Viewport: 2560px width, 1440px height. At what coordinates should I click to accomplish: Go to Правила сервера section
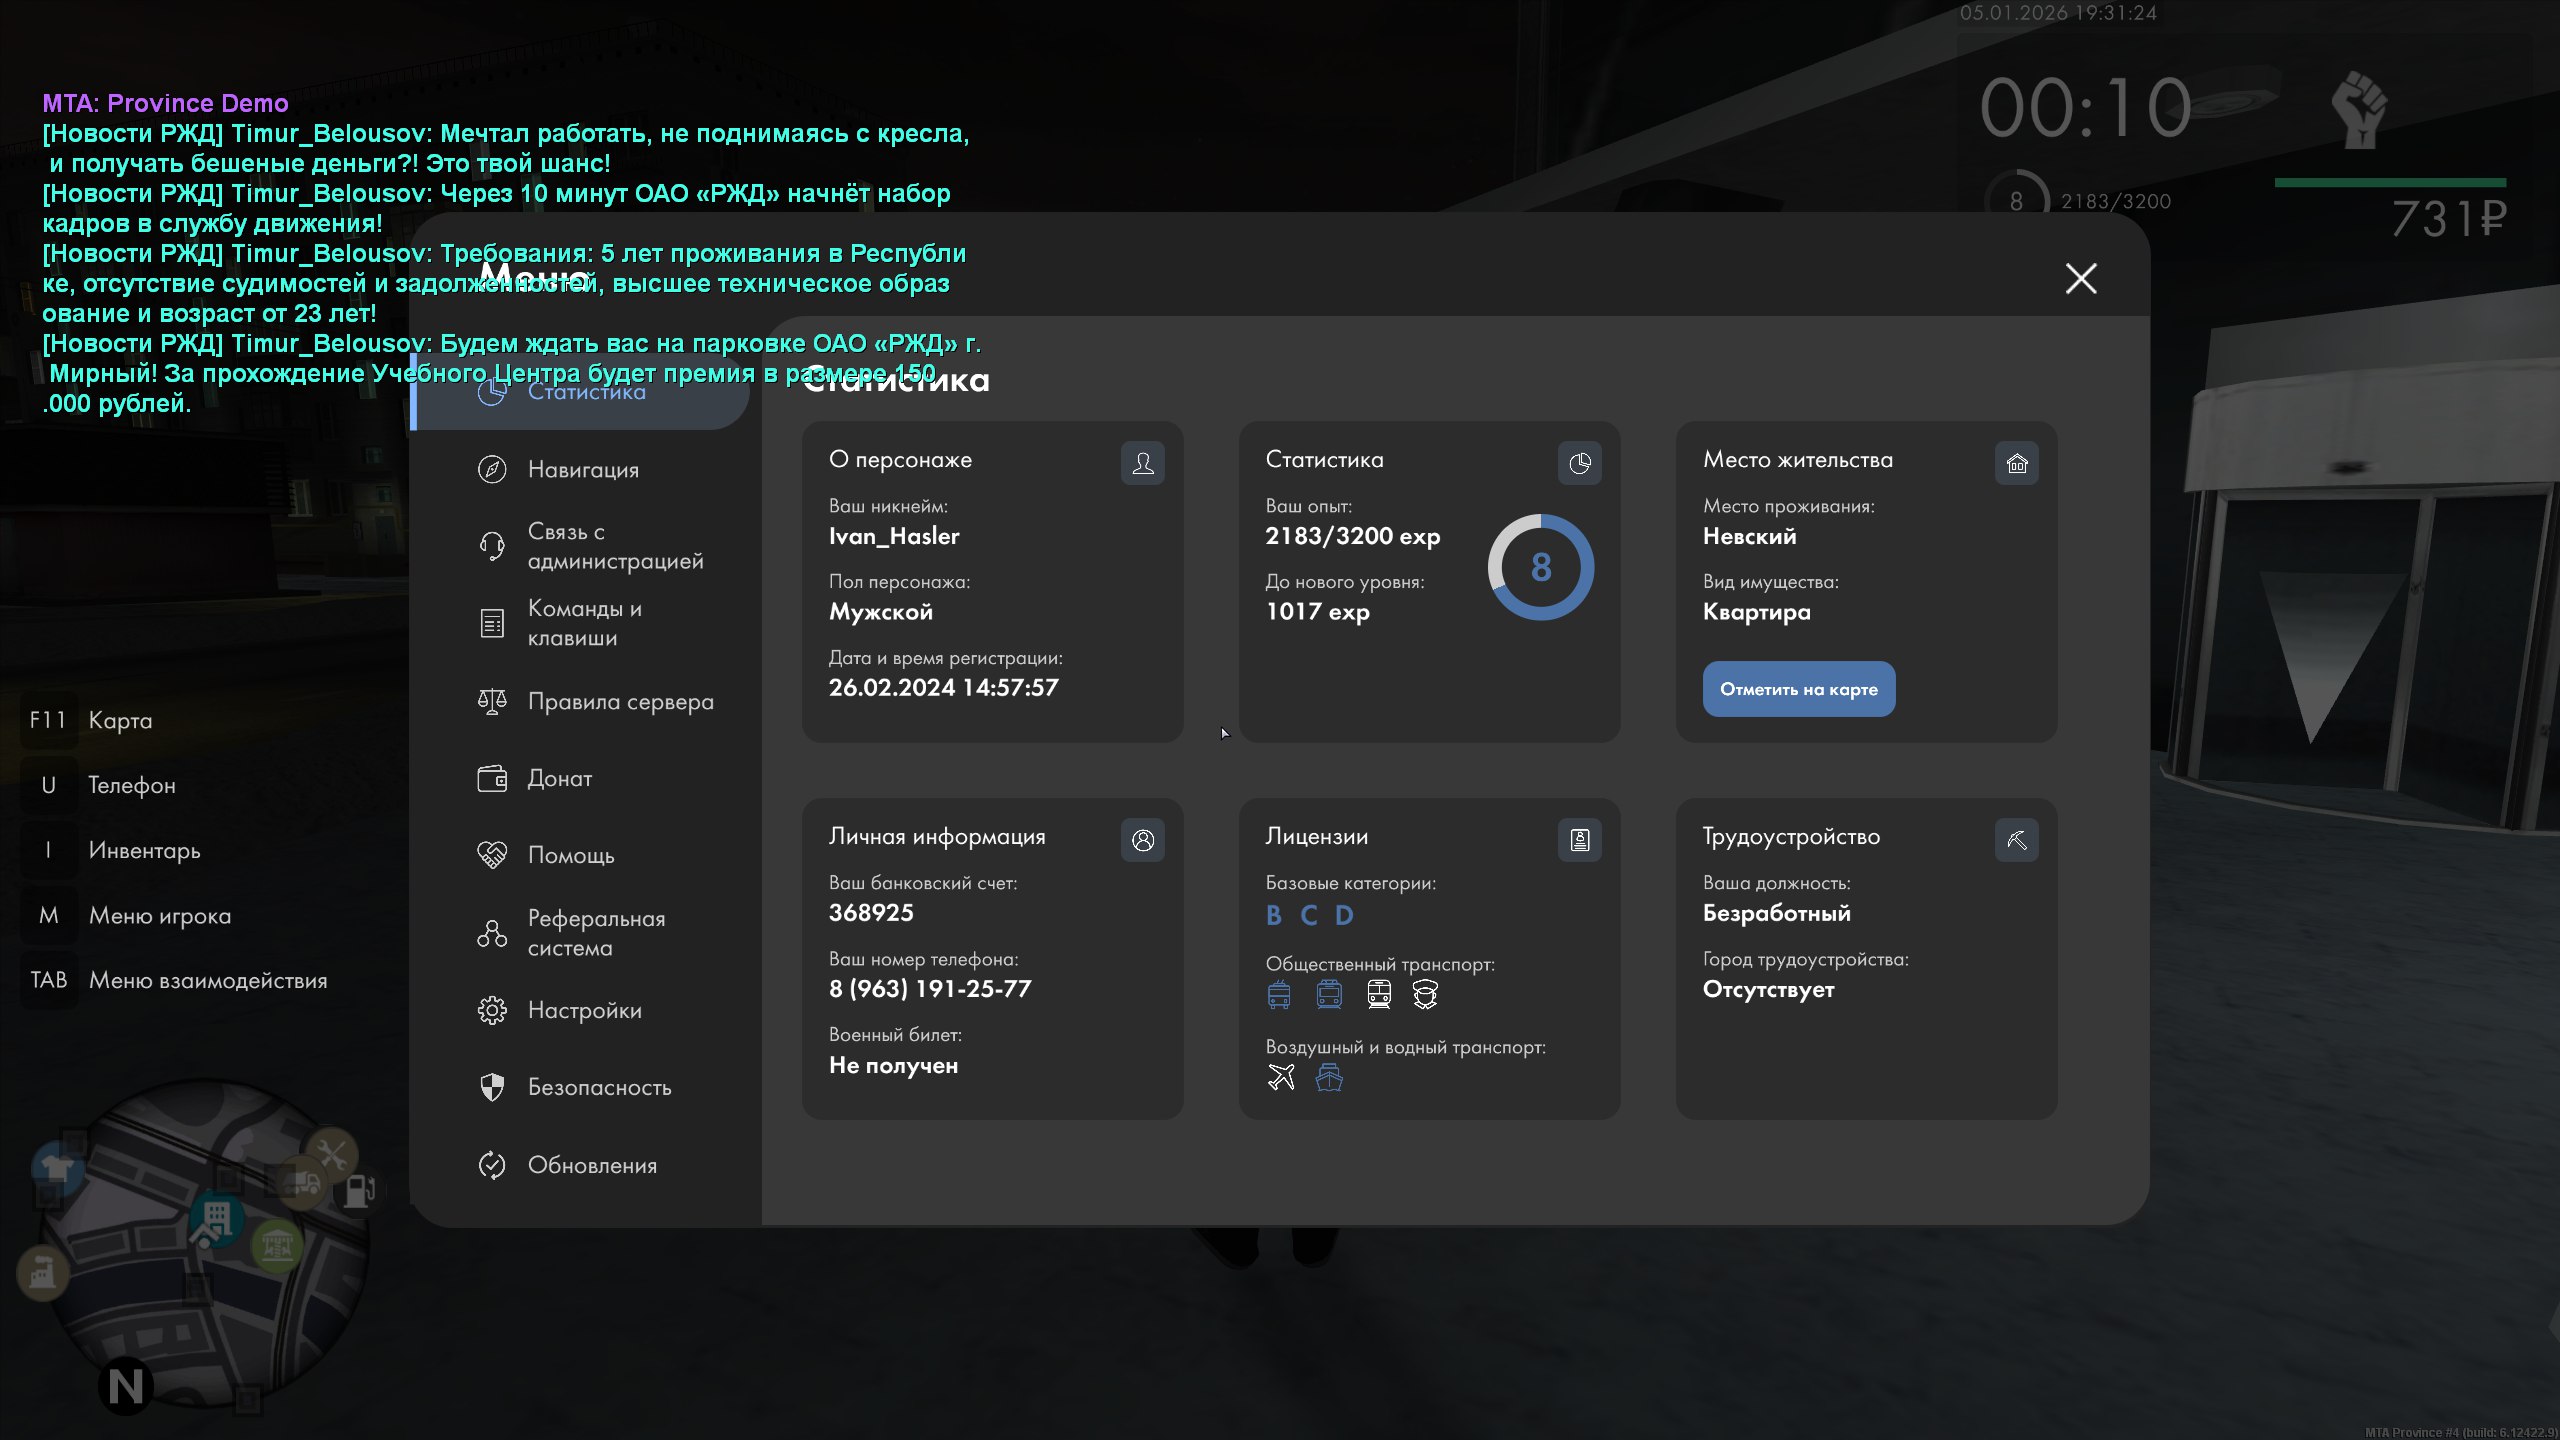pyautogui.click(x=620, y=701)
